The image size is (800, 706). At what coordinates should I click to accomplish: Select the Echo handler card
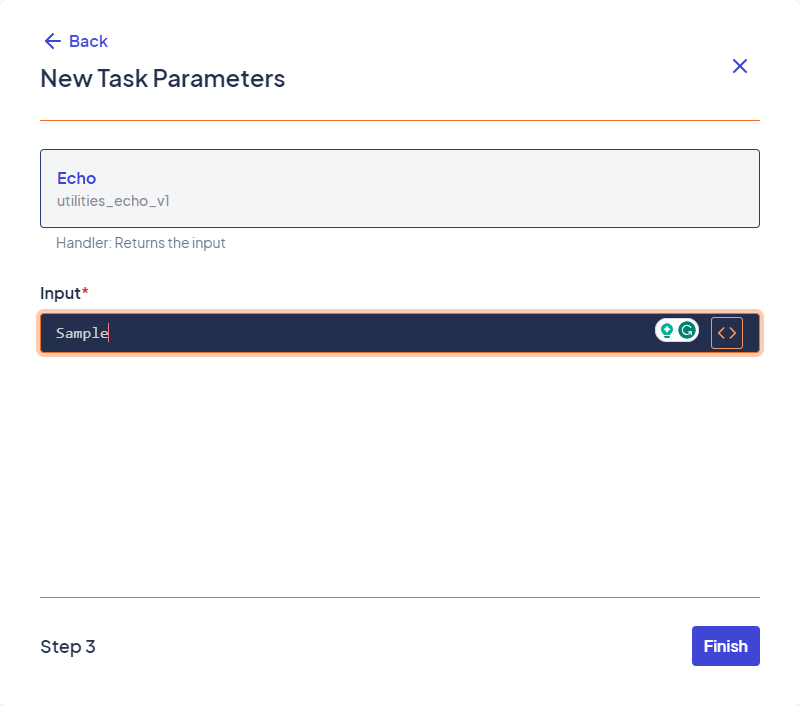399,188
